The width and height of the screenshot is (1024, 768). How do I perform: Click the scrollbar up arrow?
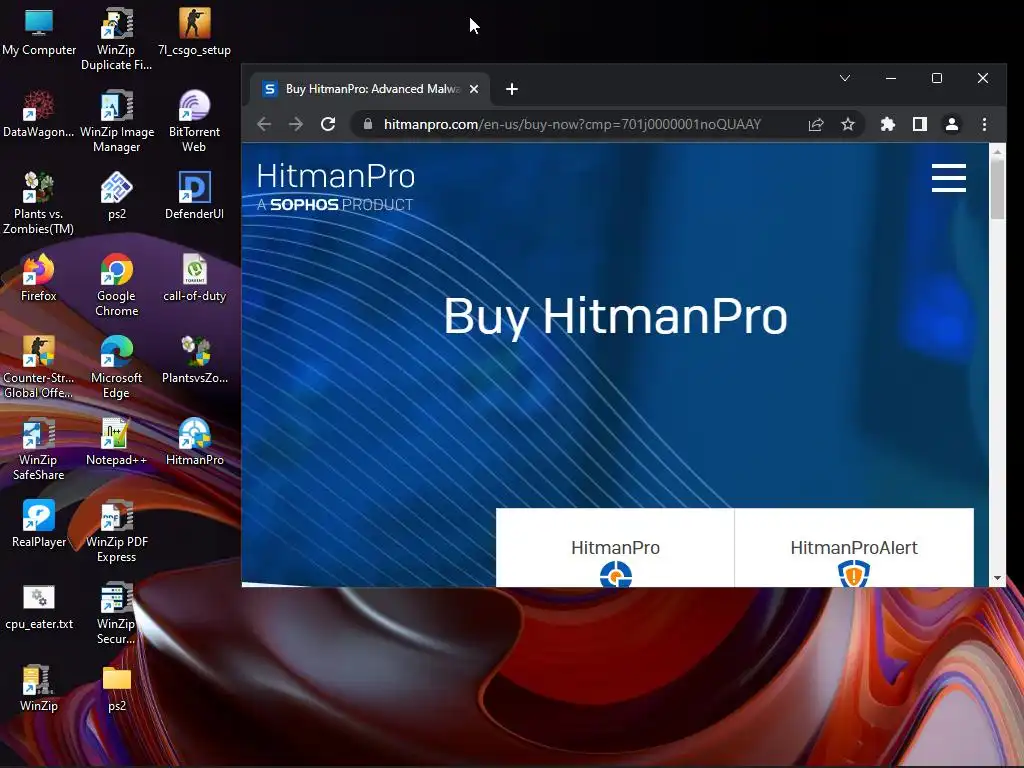pos(997,151)
